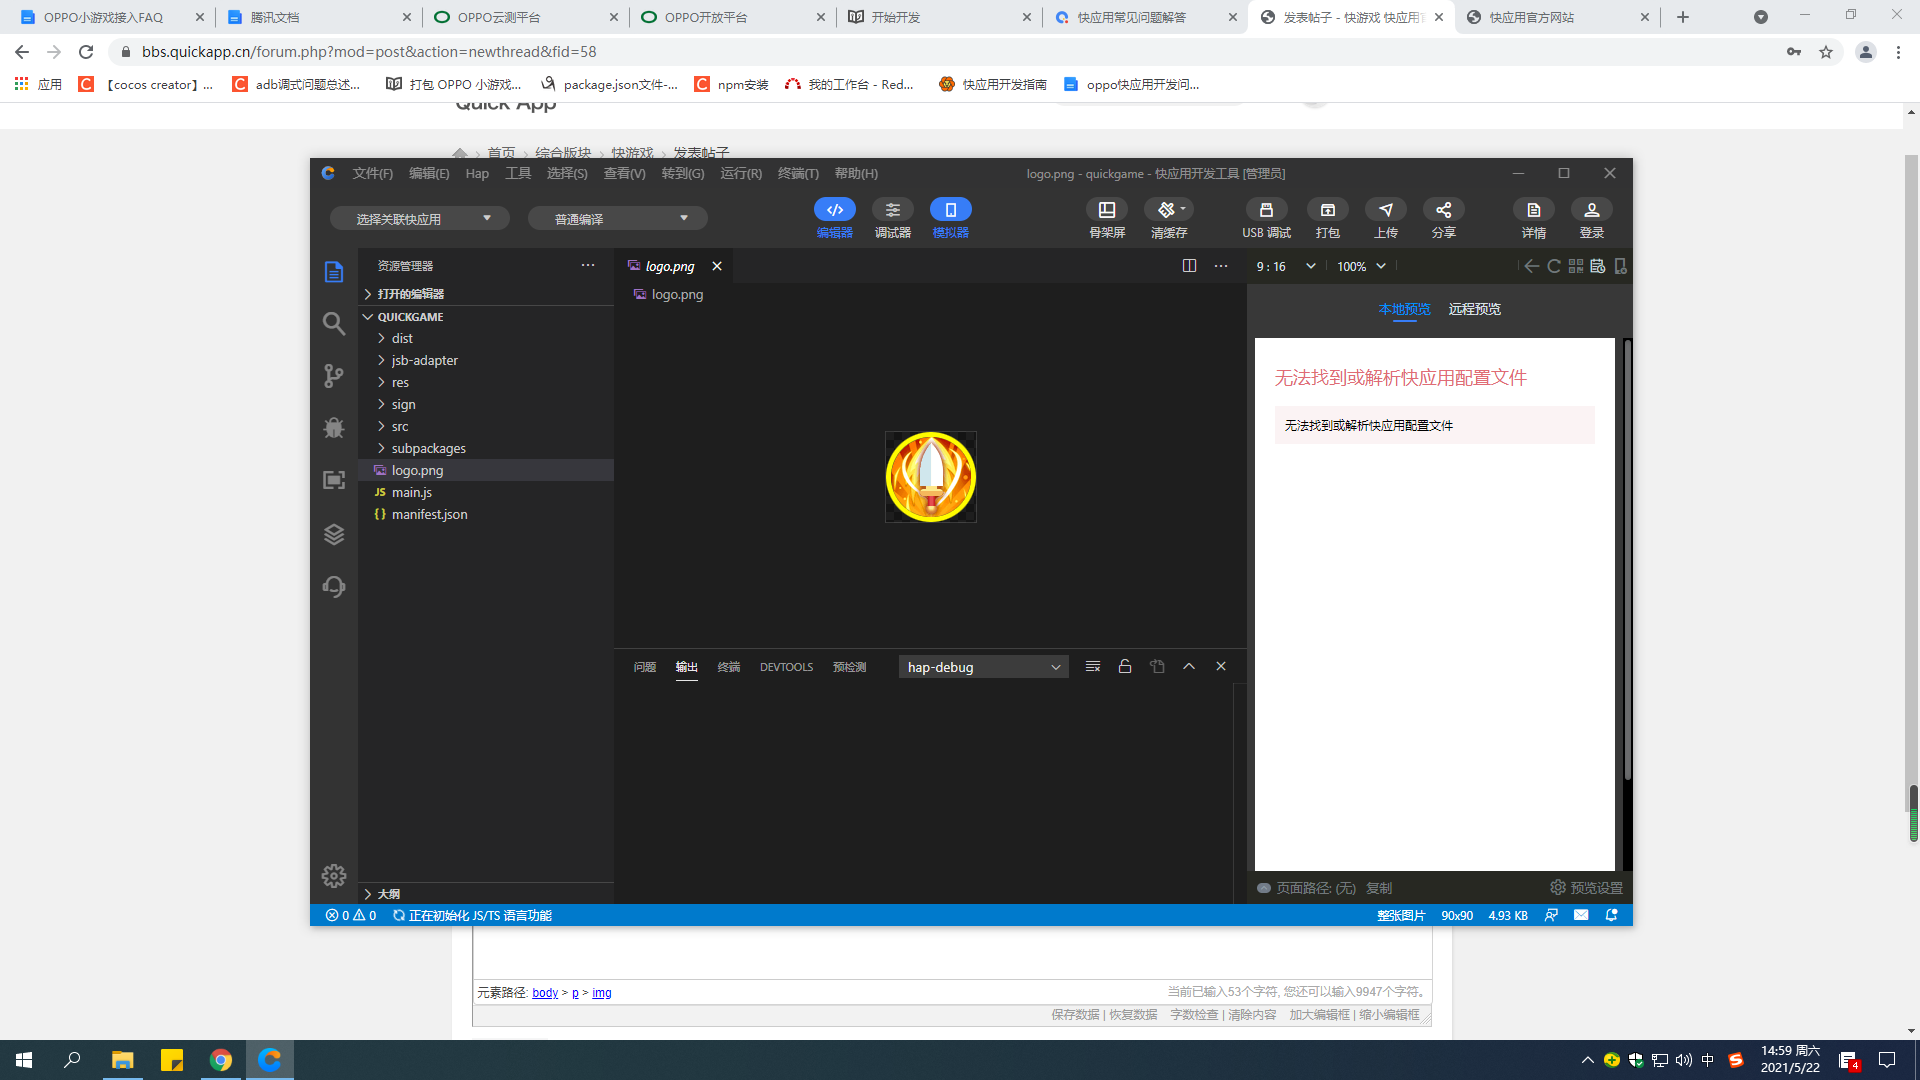Open the 选择关联快应用 dropdown

pyautogui.click(x=420, y=219)
